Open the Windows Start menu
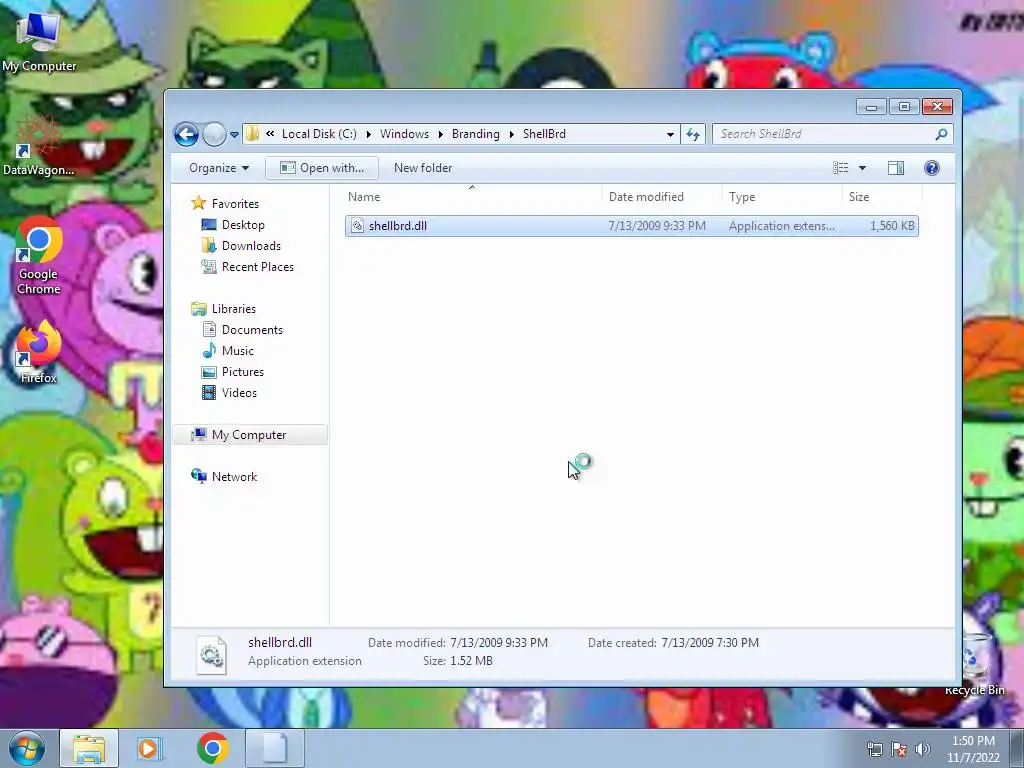This screenshot has width=1024, height=768. 26,748
